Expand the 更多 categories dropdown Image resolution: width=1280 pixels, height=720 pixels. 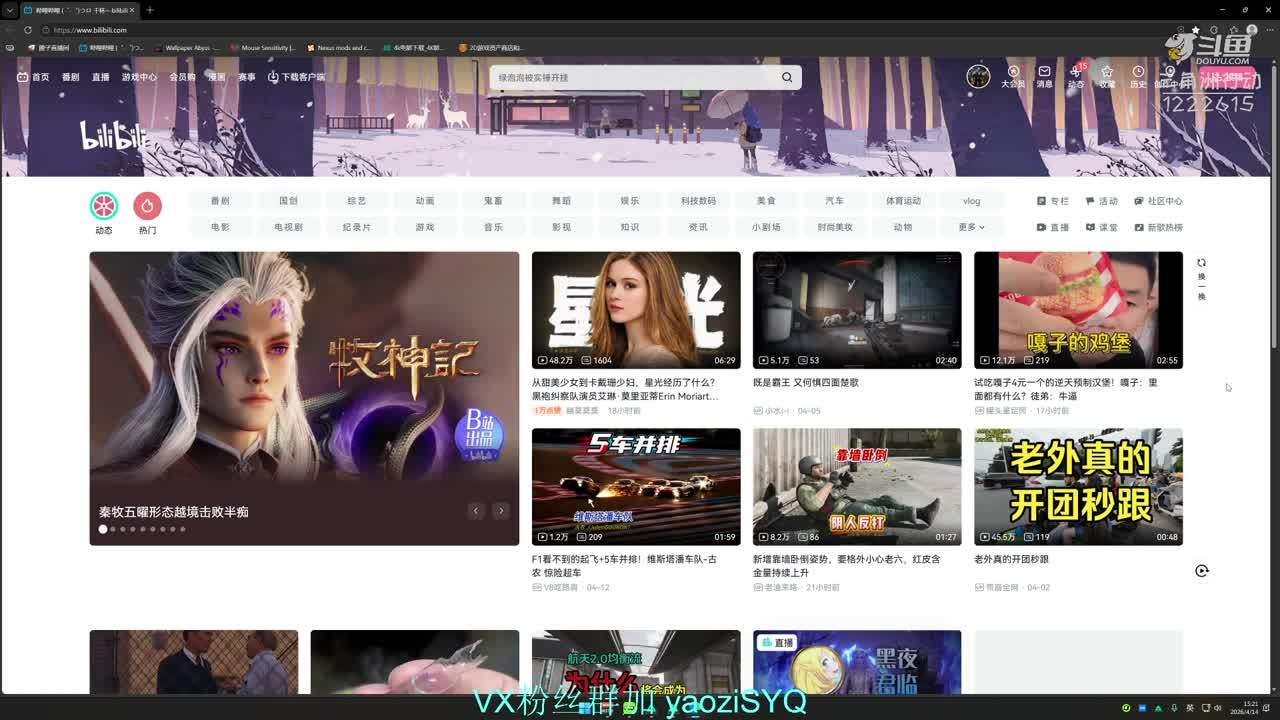tap(971, 227)
